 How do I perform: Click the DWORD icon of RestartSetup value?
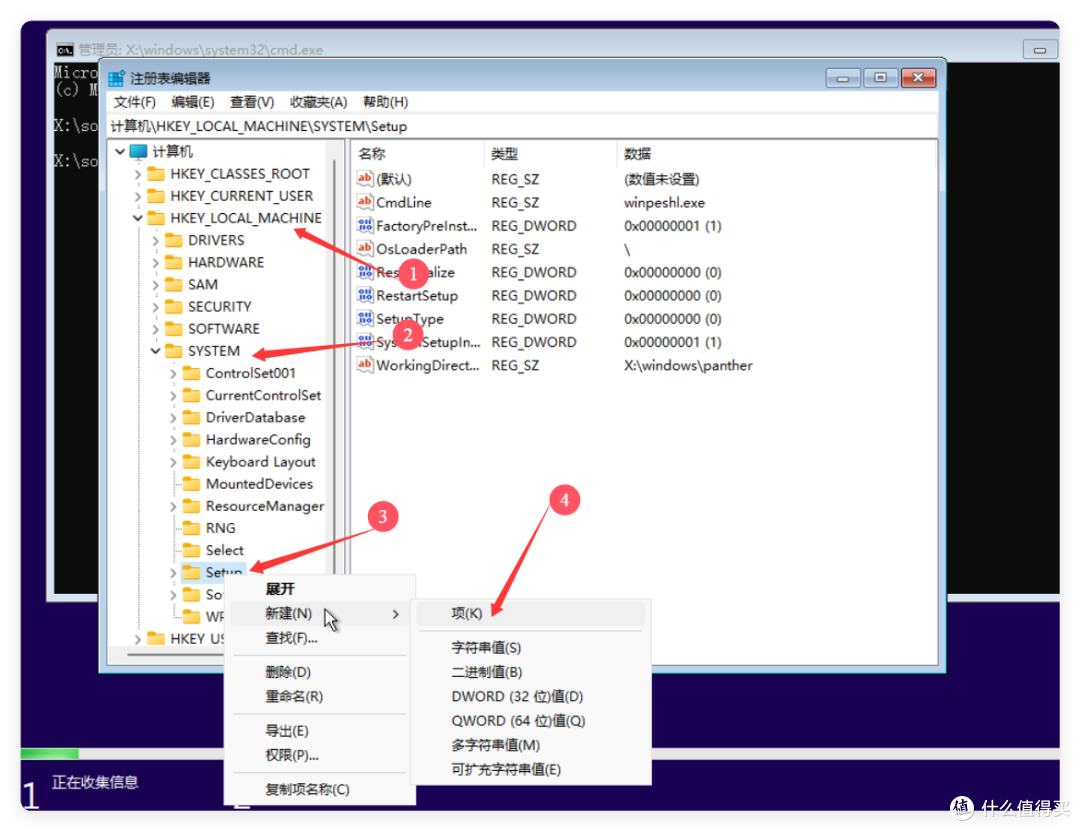(364, 295)
